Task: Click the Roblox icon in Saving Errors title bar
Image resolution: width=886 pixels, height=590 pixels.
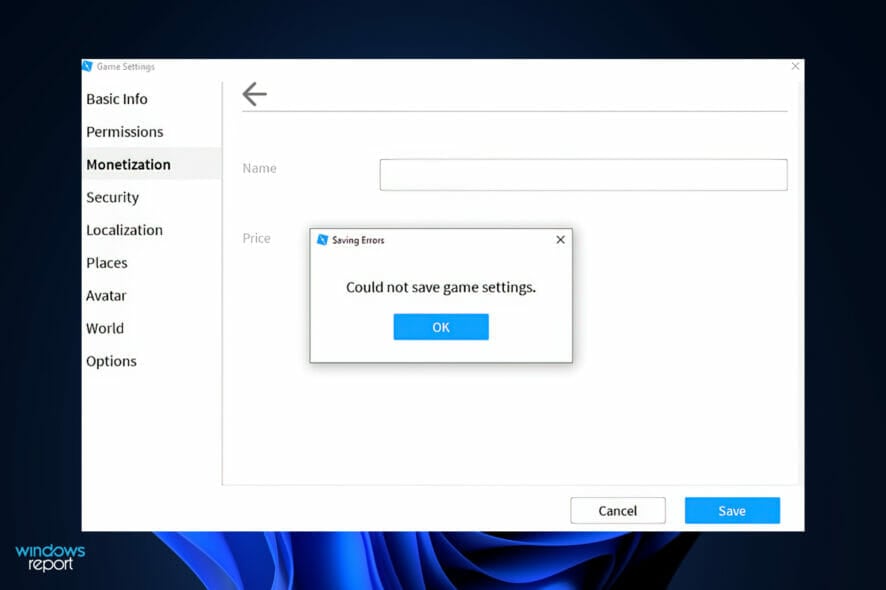Action: pyautogui.click(x=323, y=240)
